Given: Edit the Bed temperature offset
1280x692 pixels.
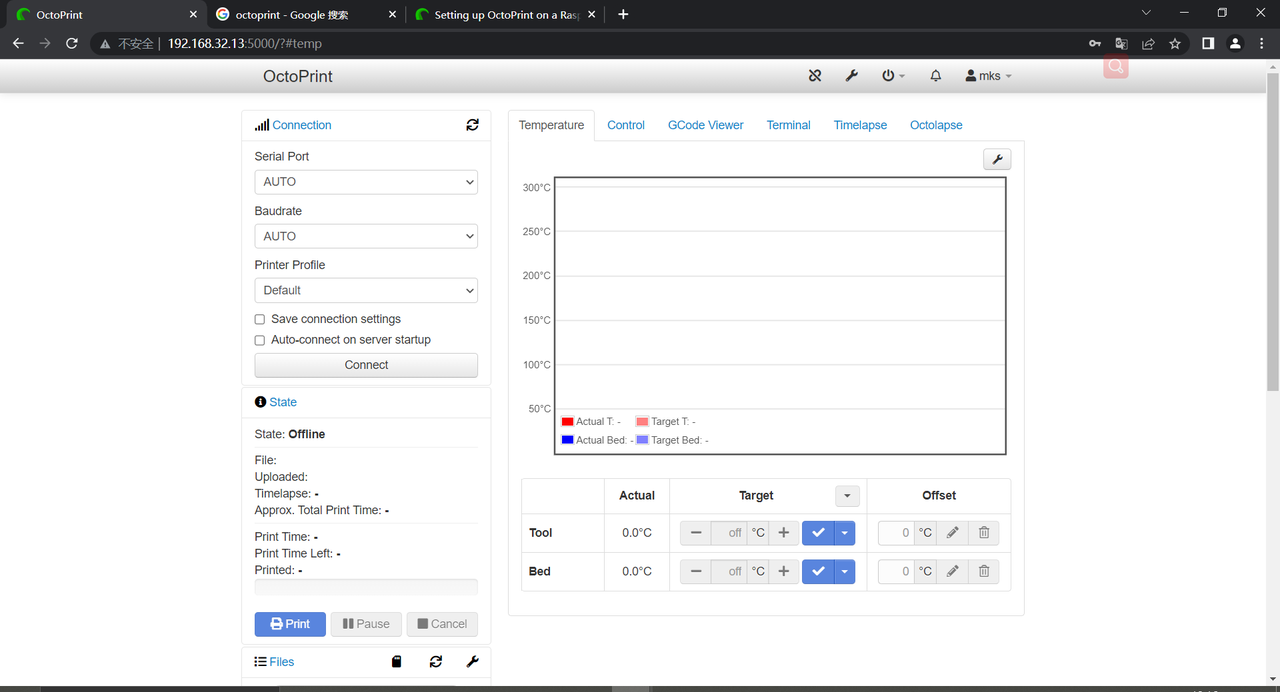Looking at the screenshot, I should (953, 571).
